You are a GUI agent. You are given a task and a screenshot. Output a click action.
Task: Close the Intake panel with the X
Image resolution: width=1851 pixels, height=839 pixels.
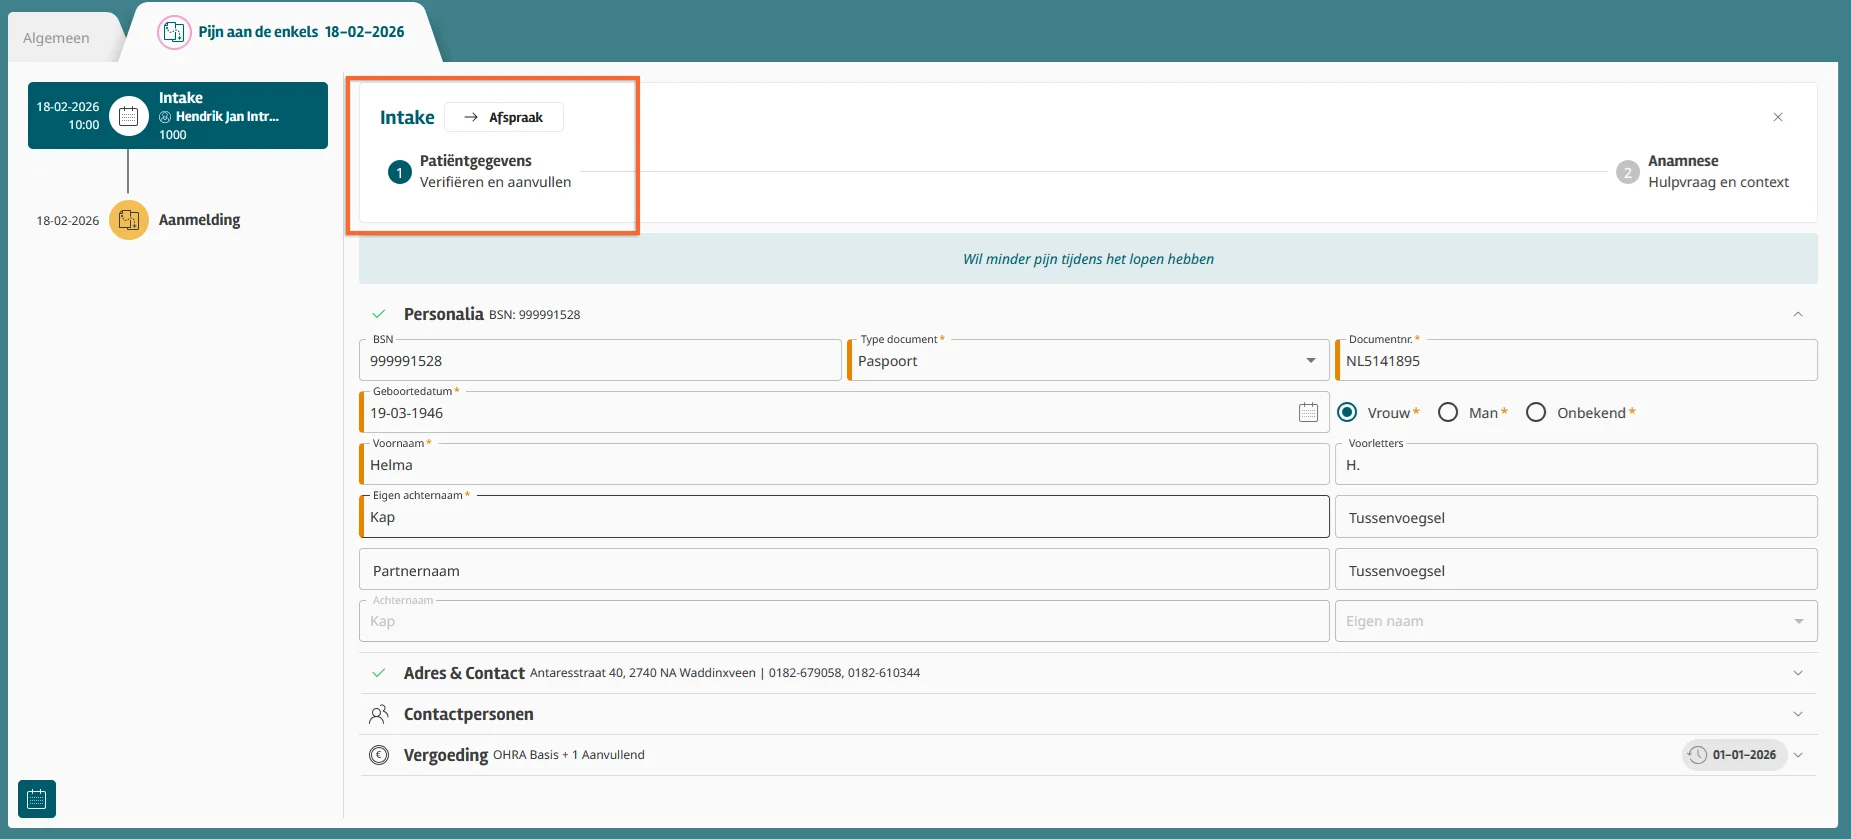point(1777,117)
